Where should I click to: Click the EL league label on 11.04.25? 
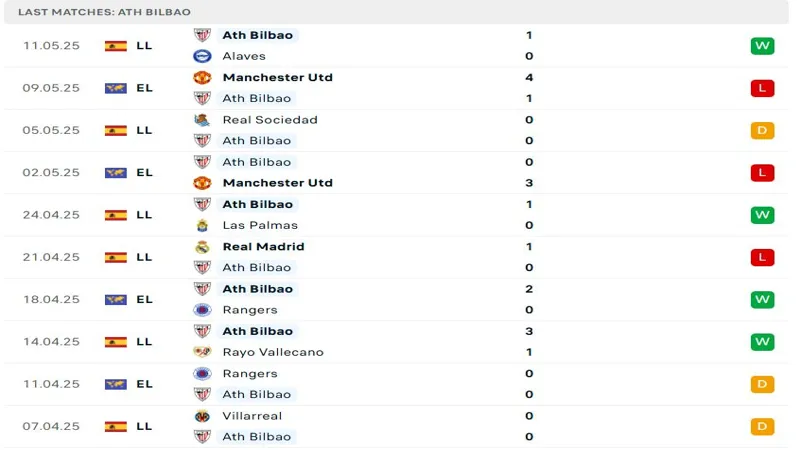point(144,384)
